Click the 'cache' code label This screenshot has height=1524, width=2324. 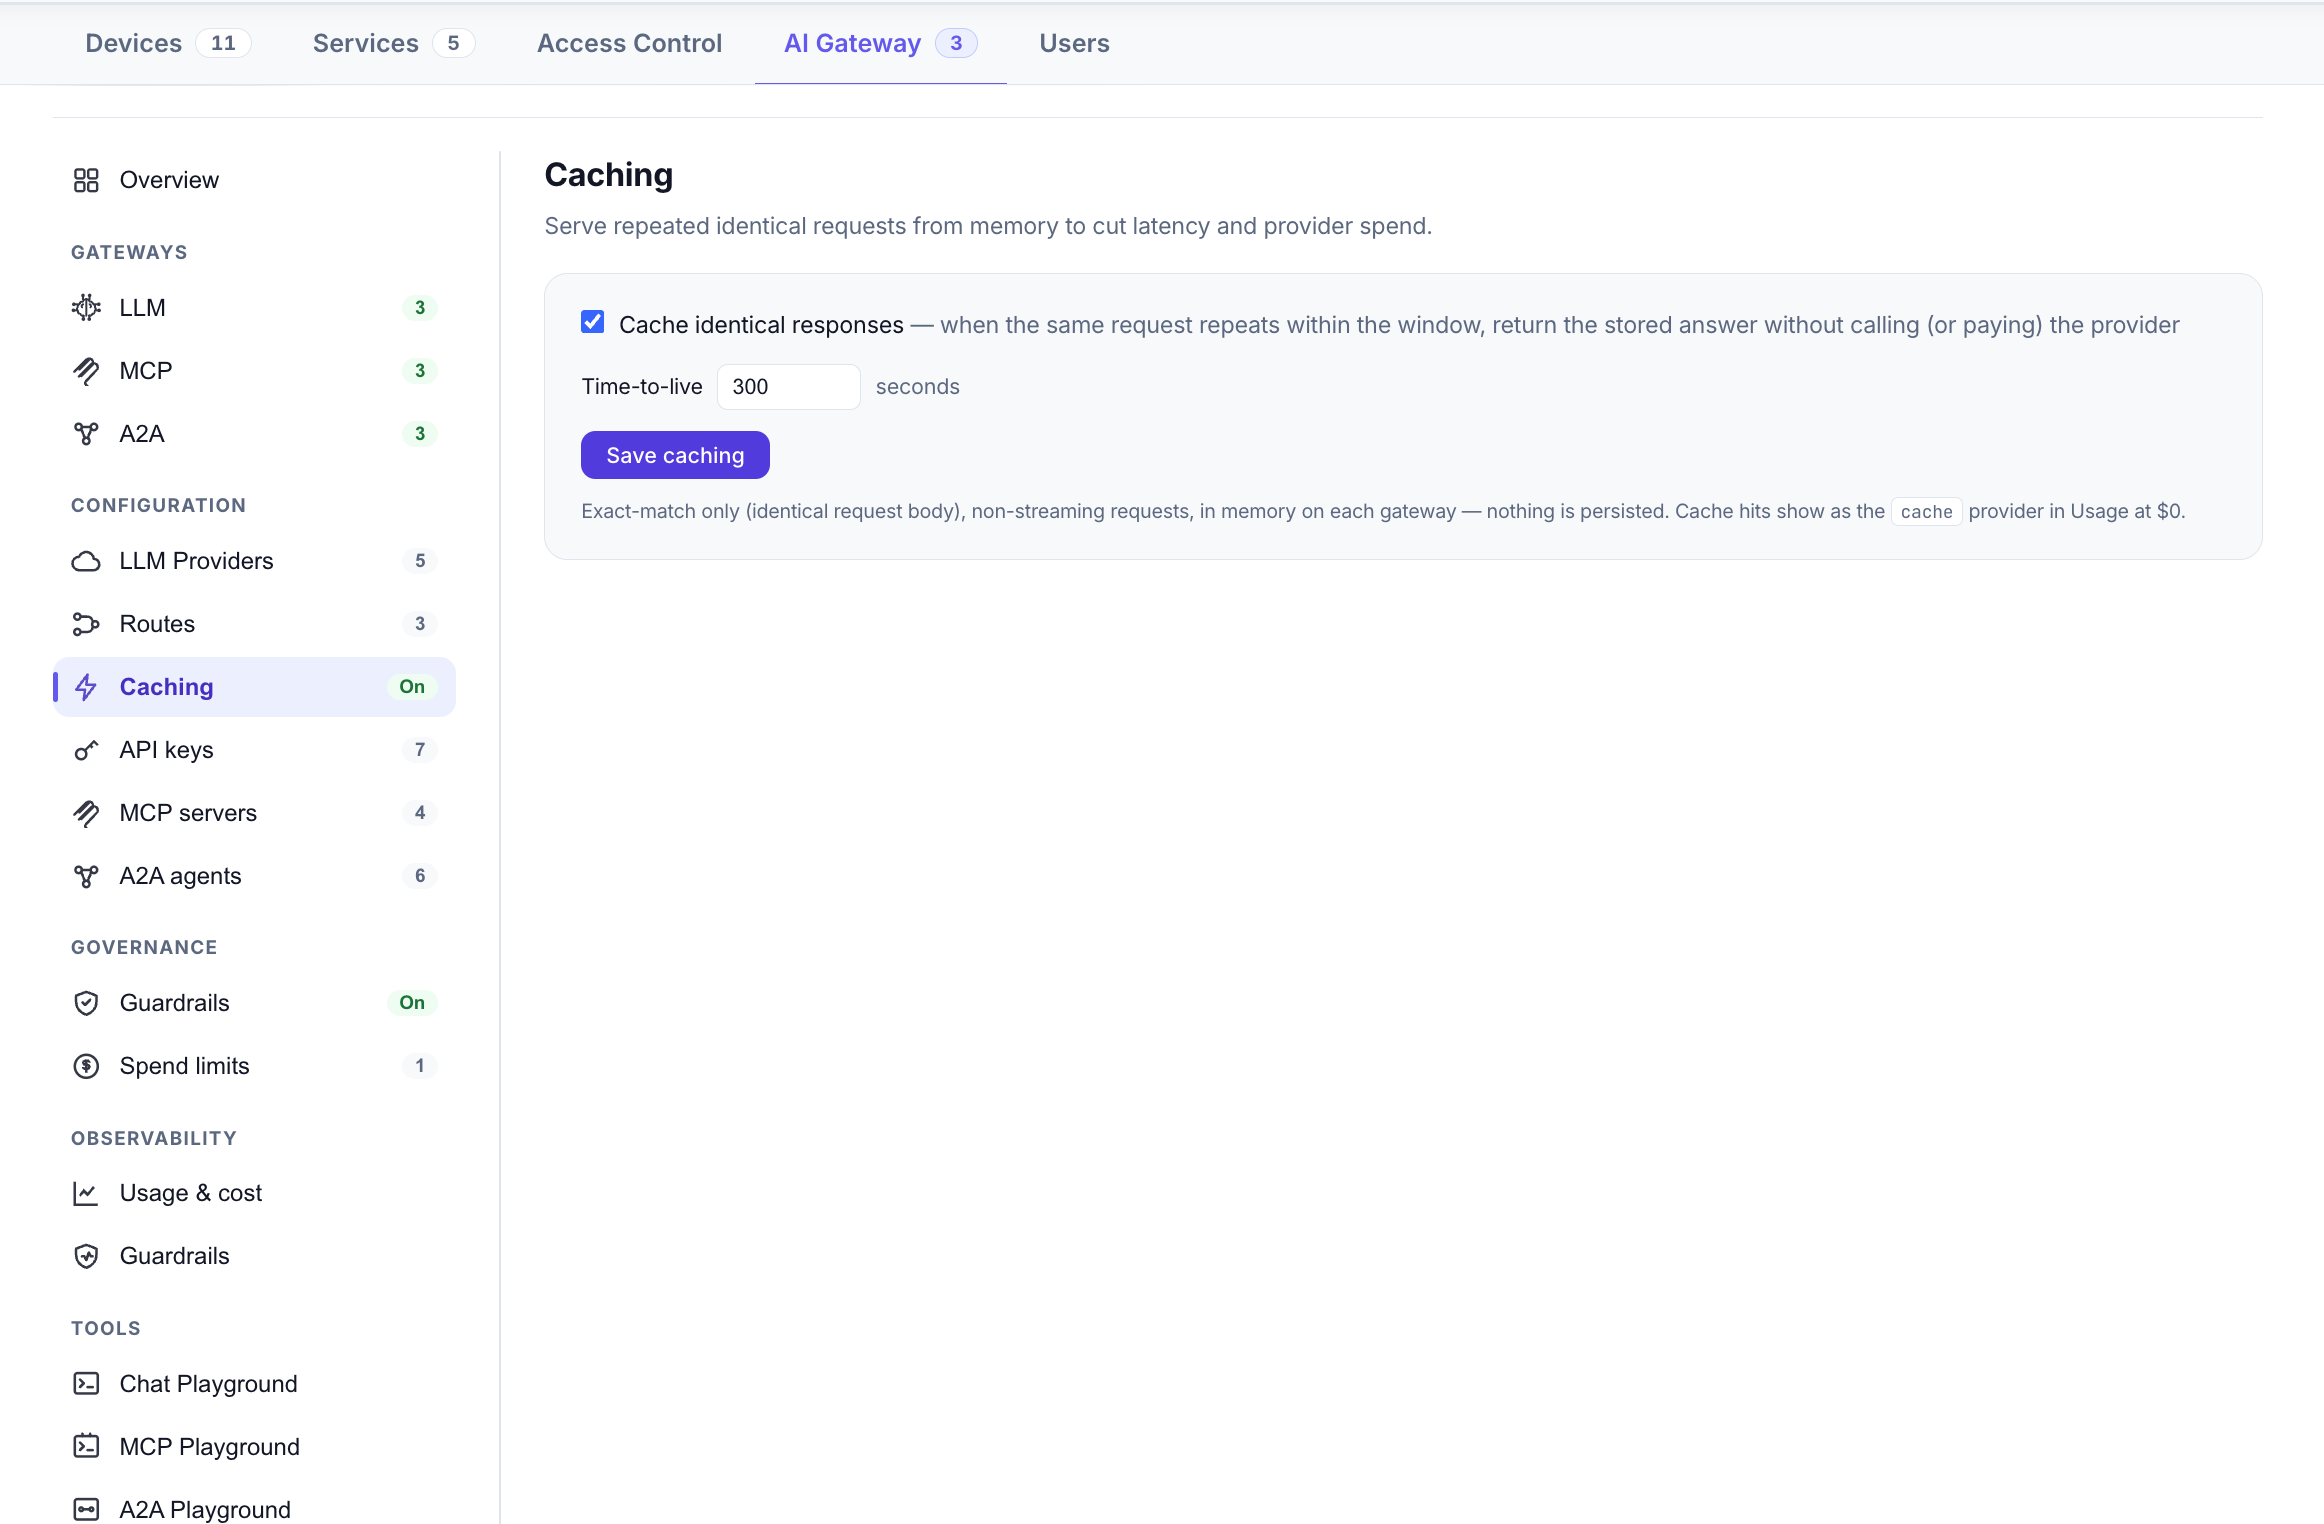tap(1926, 512)
